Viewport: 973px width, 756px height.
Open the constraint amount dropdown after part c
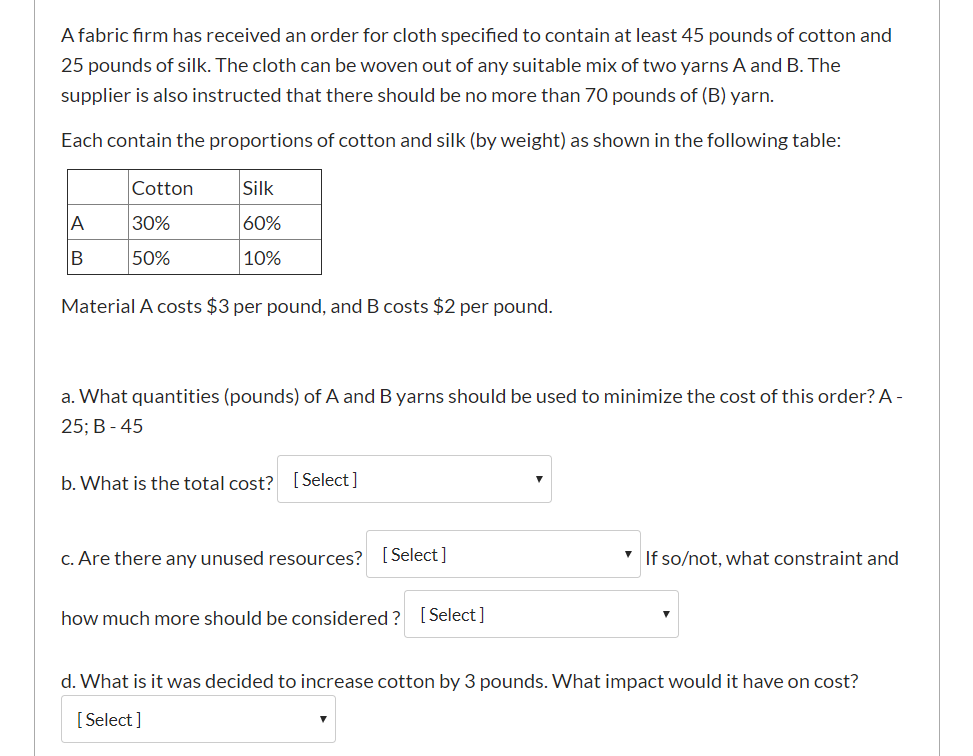click(x=540, y=614)
